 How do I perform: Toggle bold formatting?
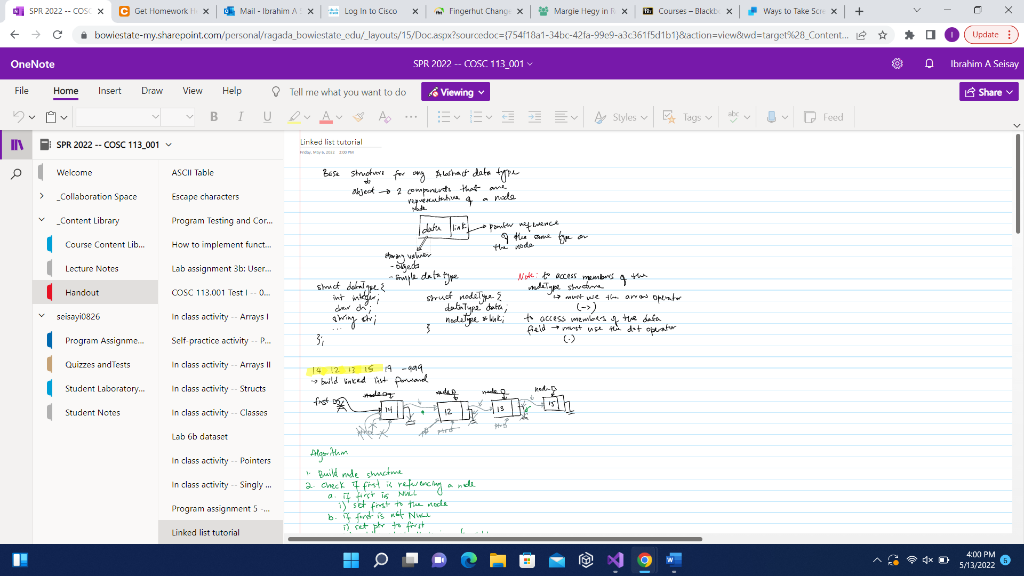click(216, 116)
